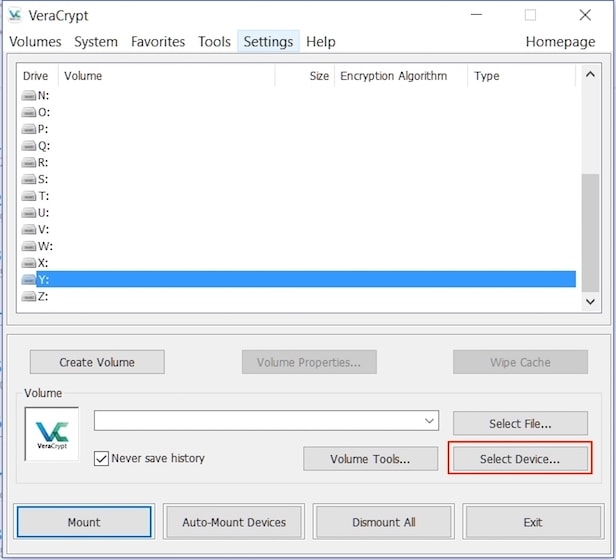Viewport: 616px width, 560px height.
Task: Click the X: drive icon
Action: pyautogui.click(x=29, y=263)
